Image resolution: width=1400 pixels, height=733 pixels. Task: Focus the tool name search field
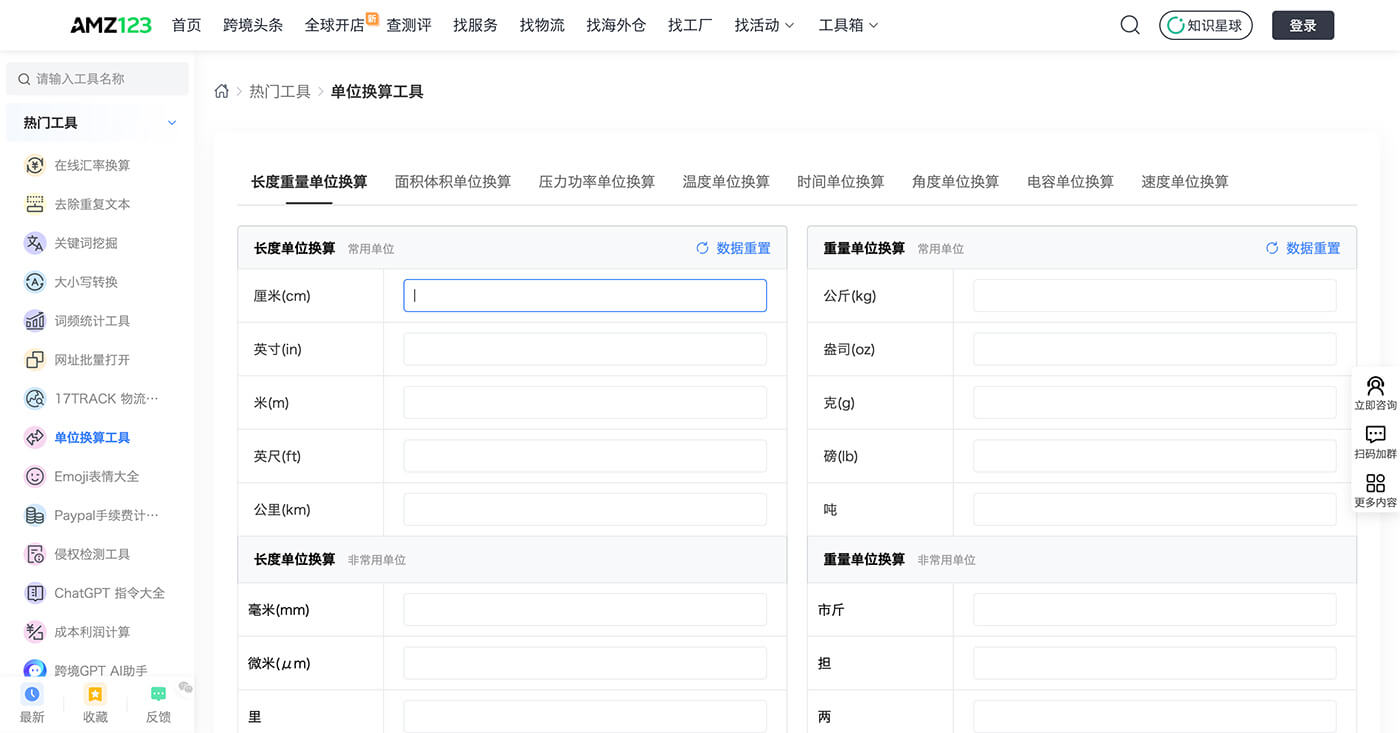97,79
